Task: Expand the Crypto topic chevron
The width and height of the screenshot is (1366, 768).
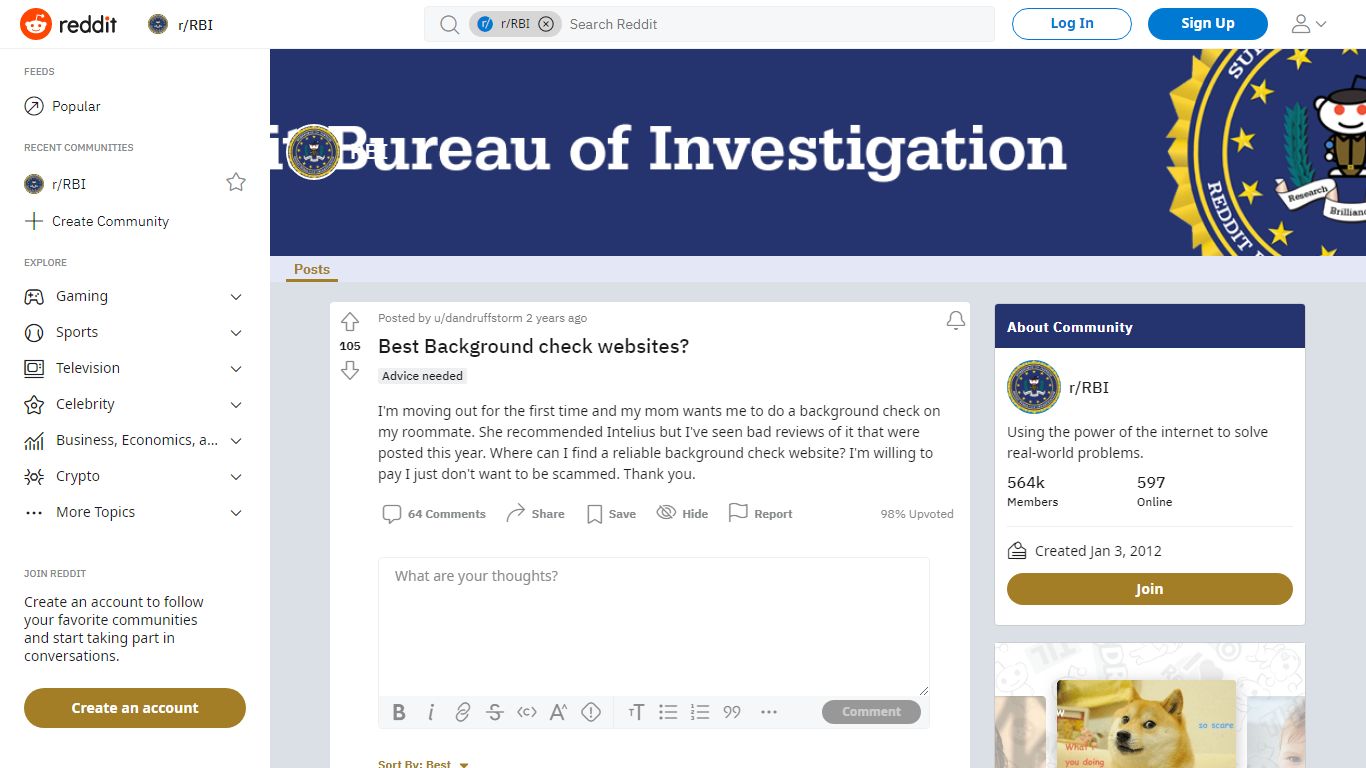Action: tap(236, 477)
